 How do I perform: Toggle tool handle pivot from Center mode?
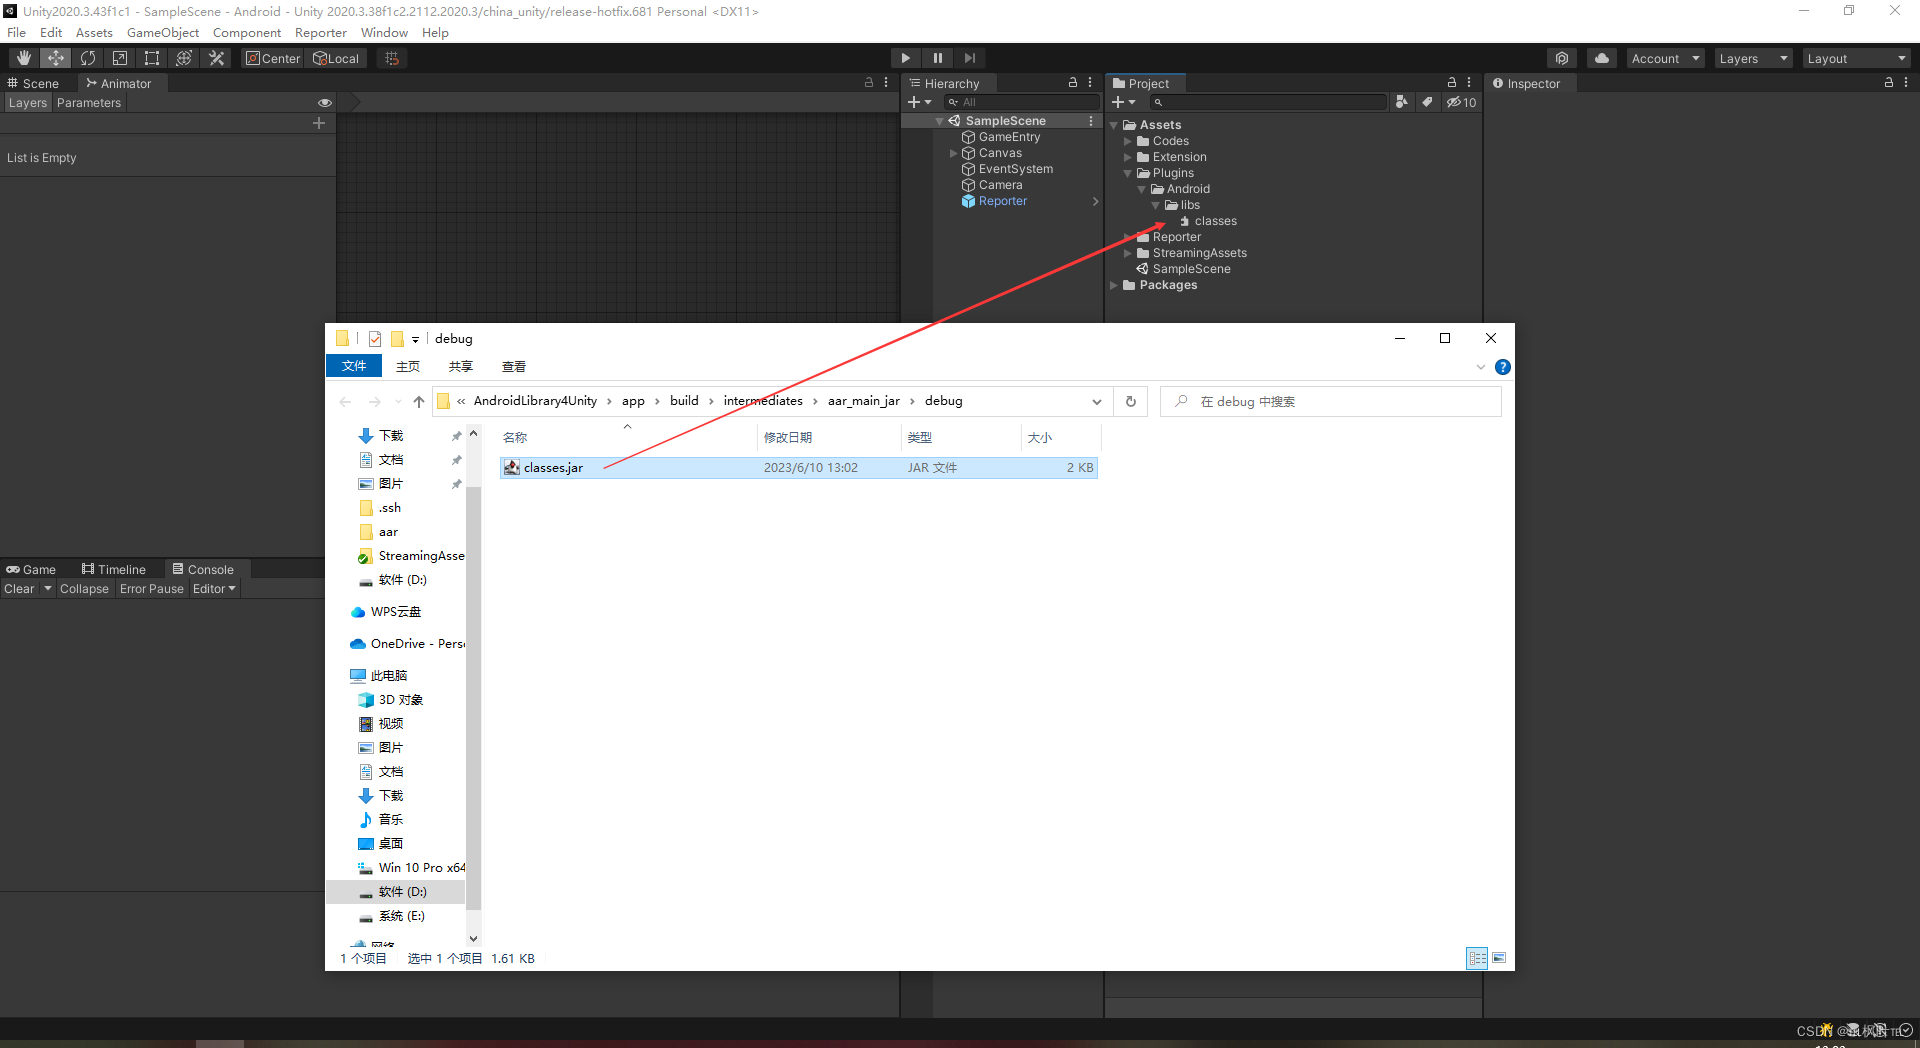272,57
